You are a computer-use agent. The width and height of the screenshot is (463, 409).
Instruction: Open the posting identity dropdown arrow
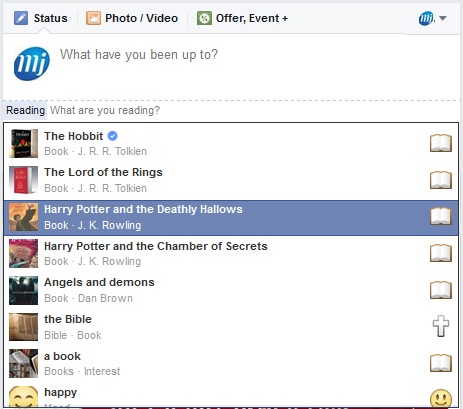[443, 18]
